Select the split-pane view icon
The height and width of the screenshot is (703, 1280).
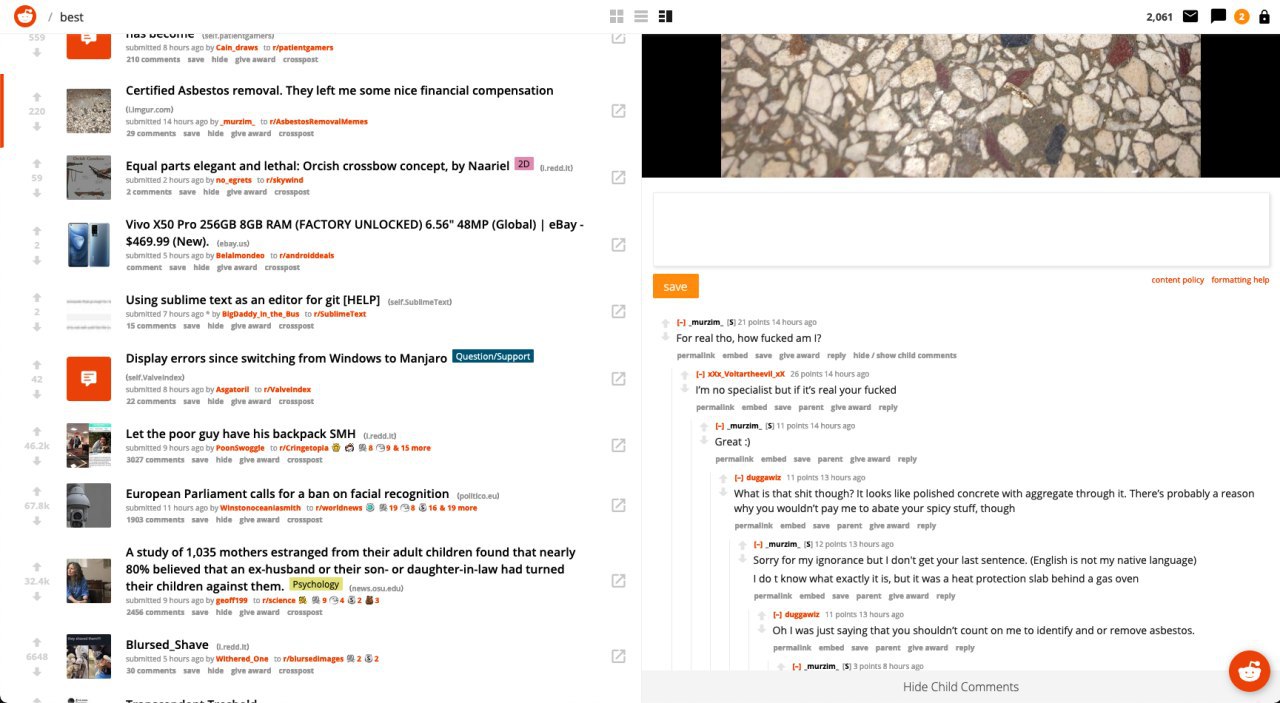[x=666, y=16]
